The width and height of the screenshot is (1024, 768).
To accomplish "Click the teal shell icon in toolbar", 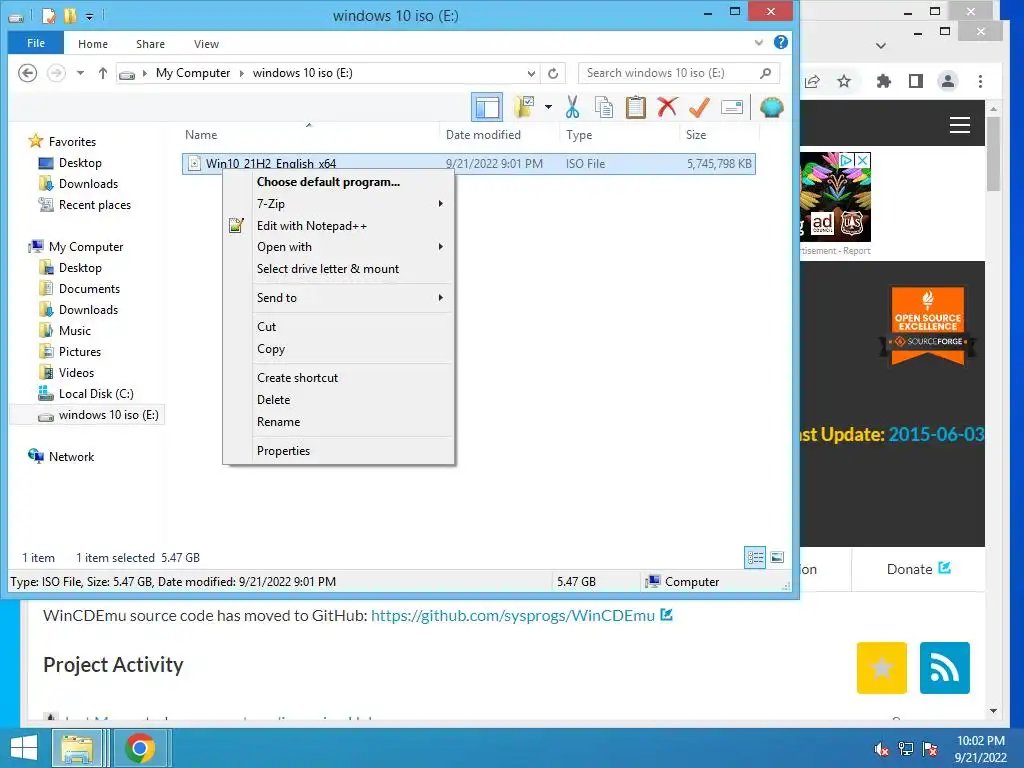I will click(x=771, y=107).
